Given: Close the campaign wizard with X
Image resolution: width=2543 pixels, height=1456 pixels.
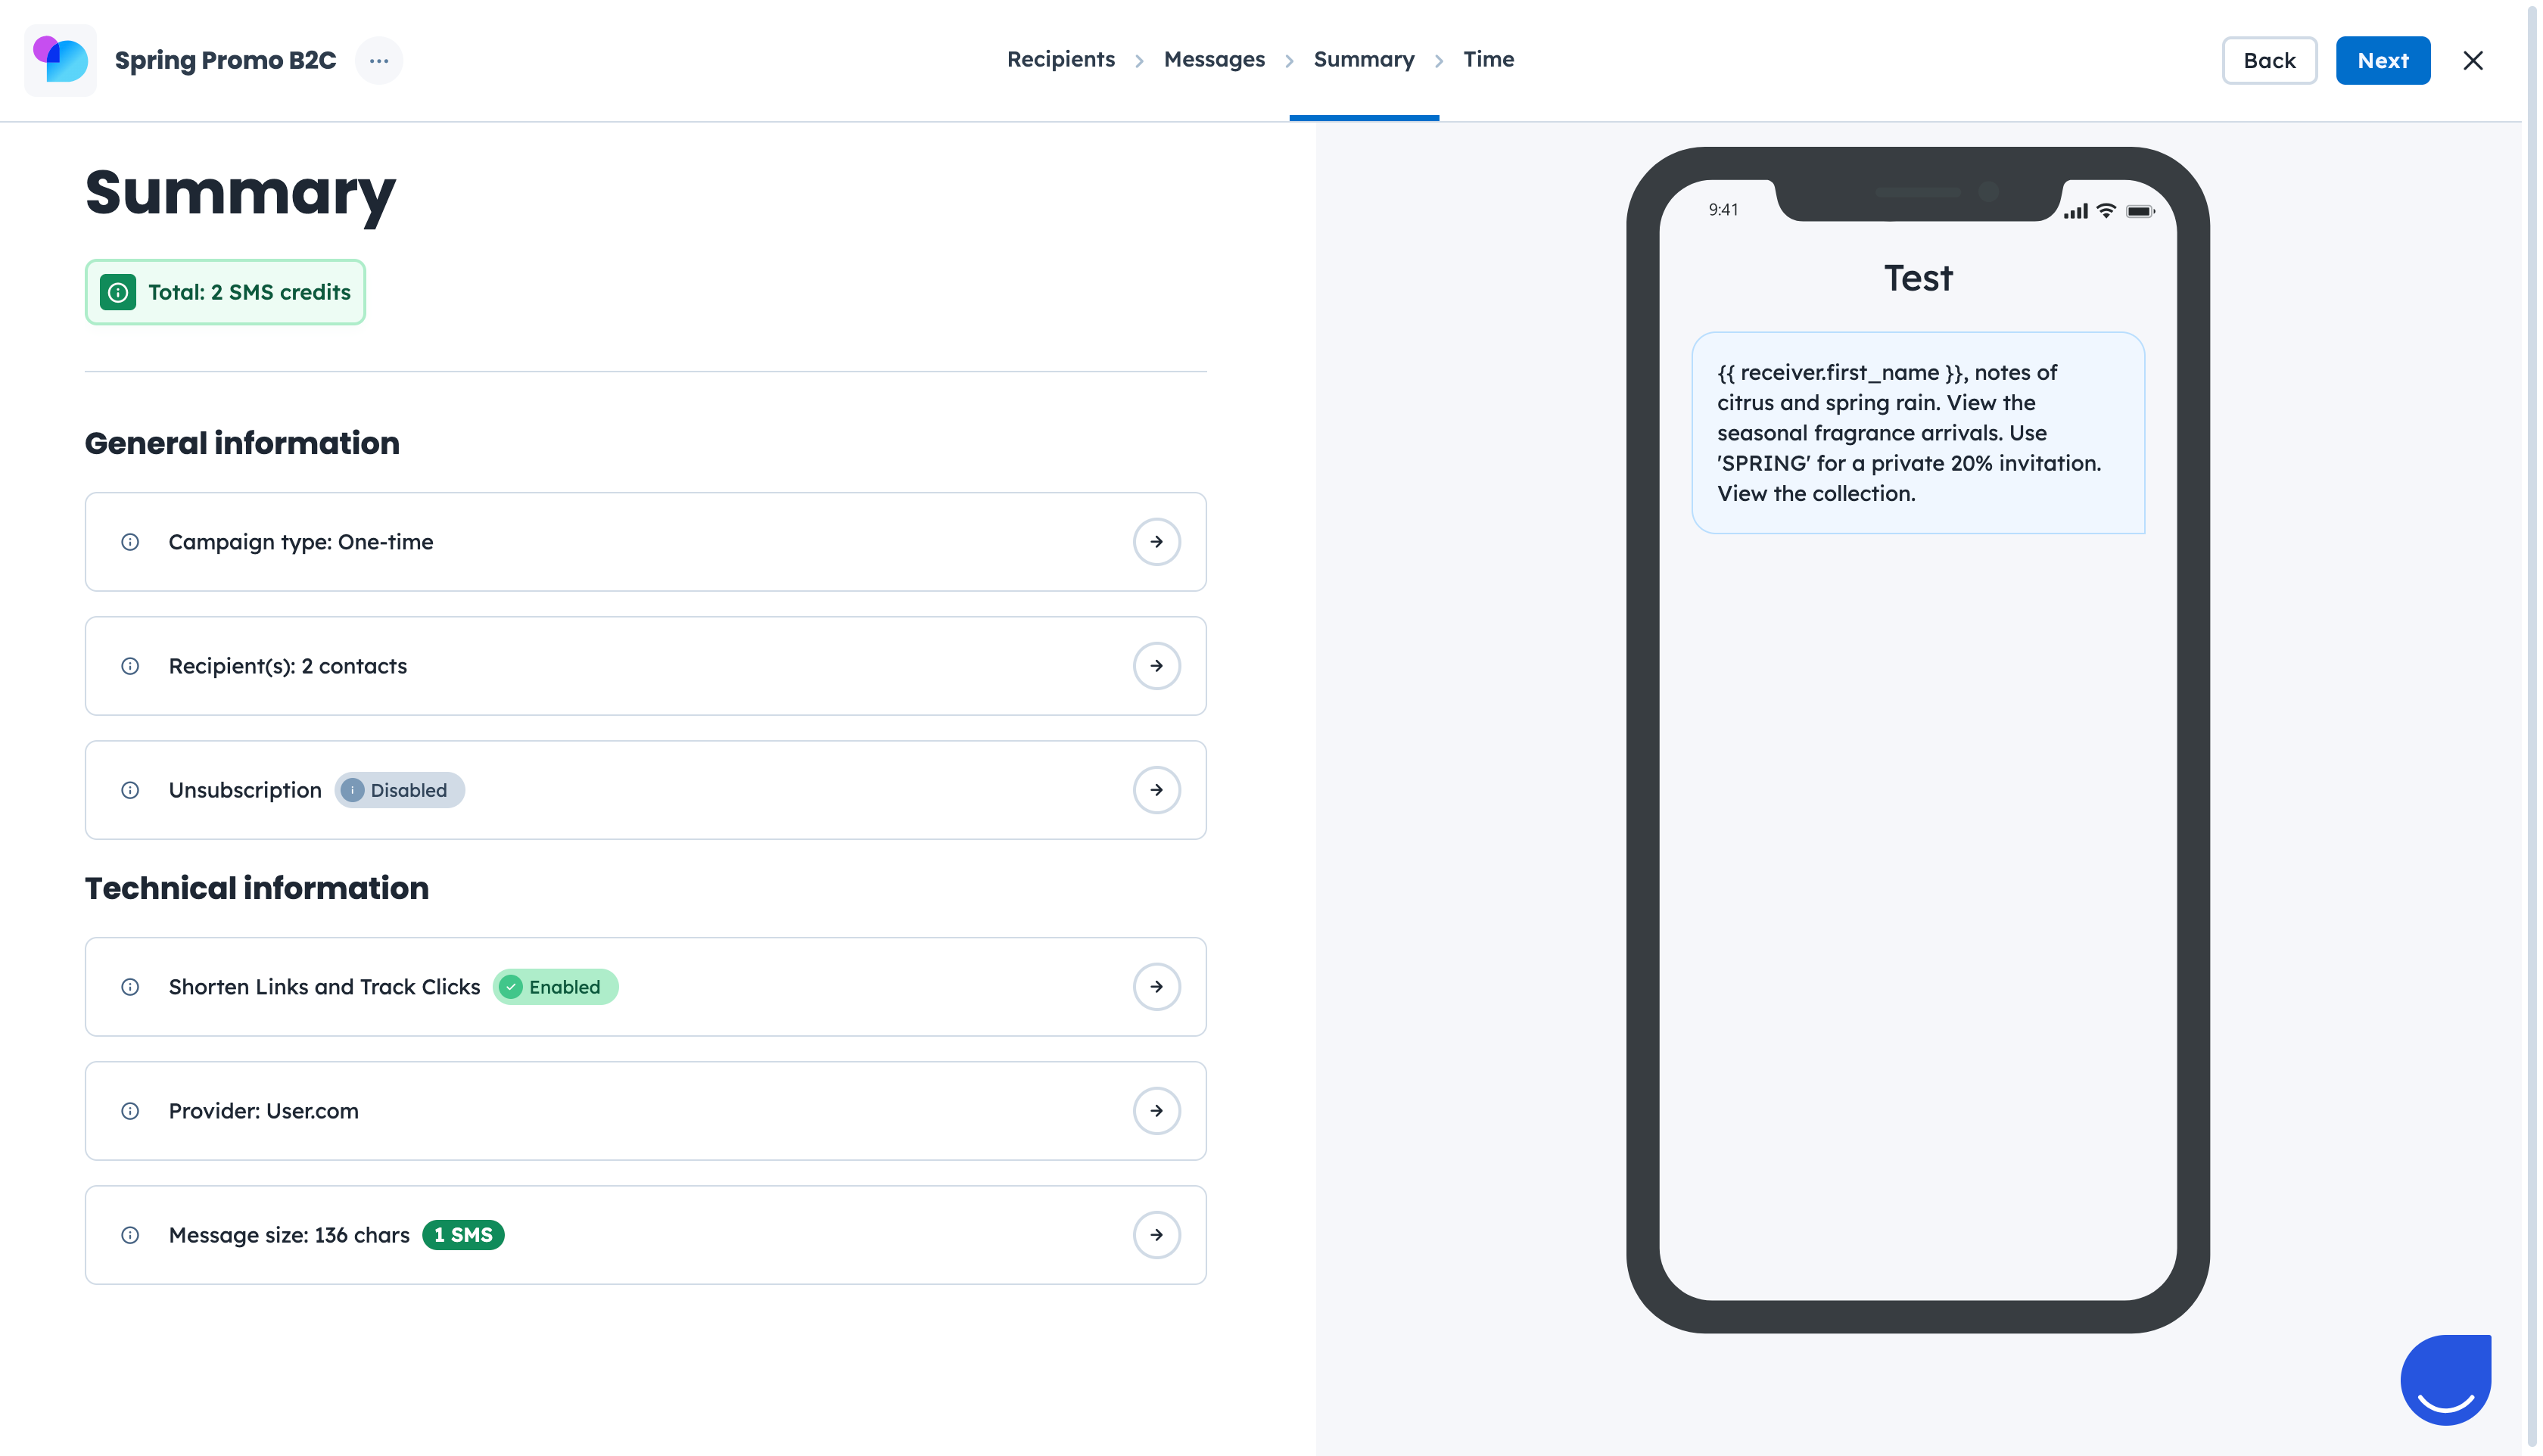Looking at the screenshot, I should [x=2472, y=60].
